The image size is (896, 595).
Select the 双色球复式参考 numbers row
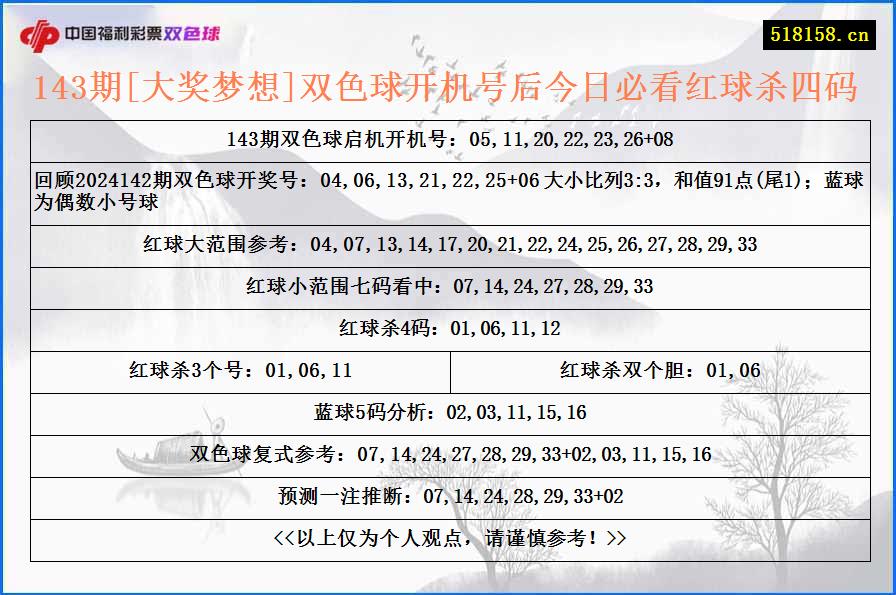(x=448, y=453)
